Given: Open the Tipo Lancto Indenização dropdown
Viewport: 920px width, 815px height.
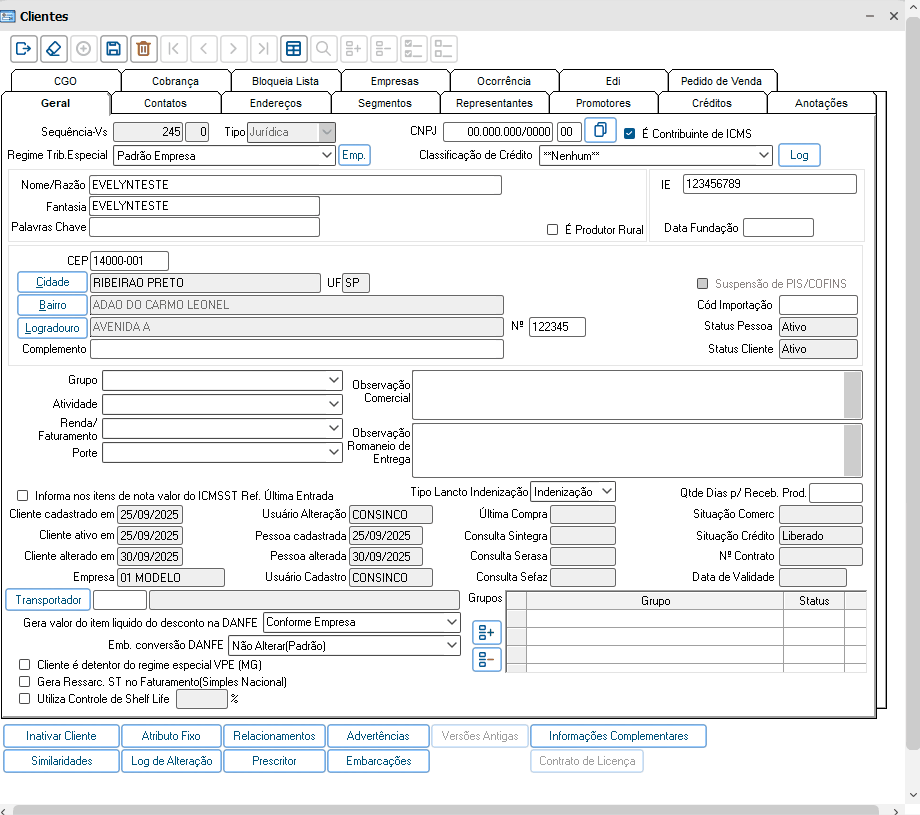Looking at the screenshot, I should coord(606,492).
